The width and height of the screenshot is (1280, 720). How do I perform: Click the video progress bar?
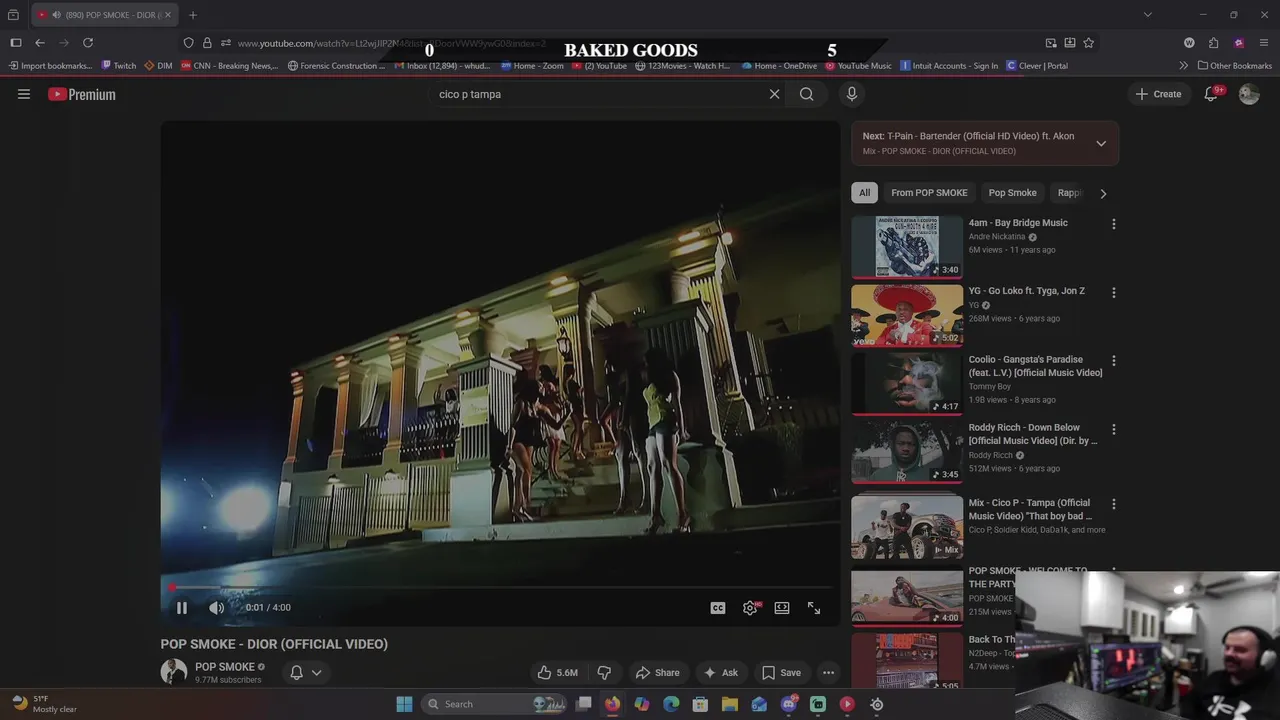click(500, 588)
